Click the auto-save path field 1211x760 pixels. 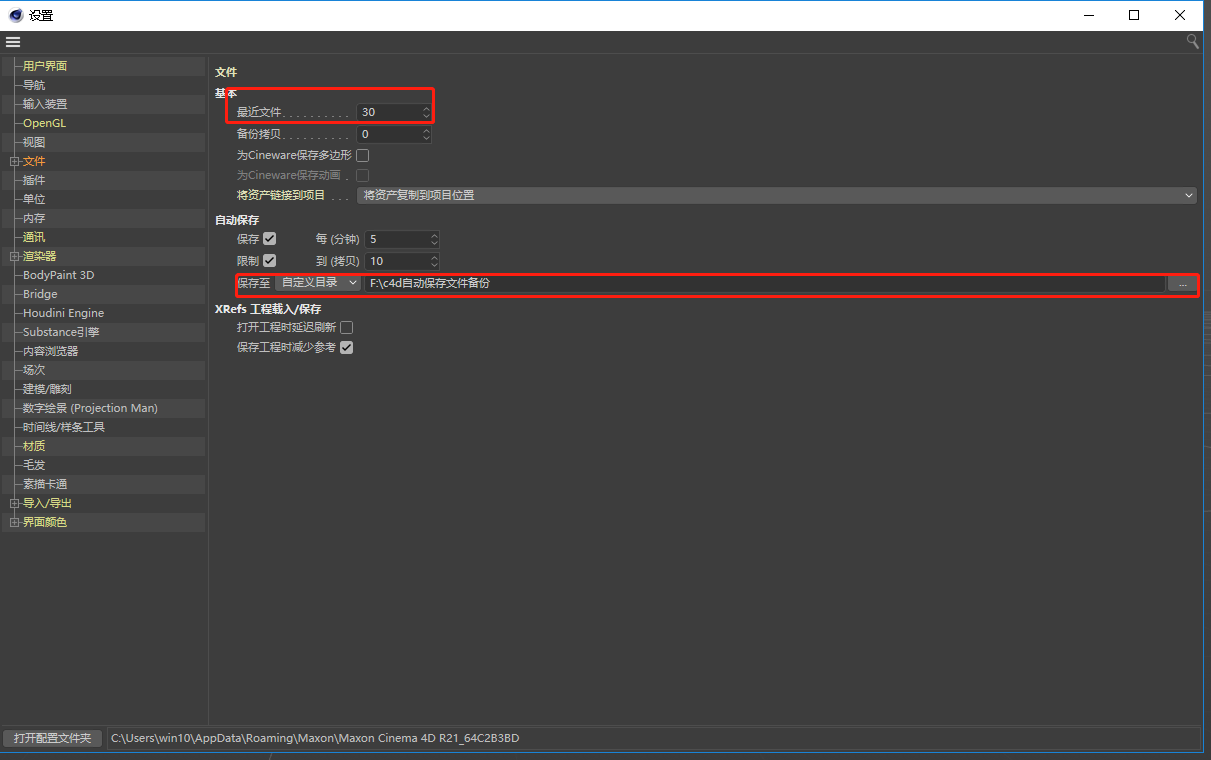[765, 283]
